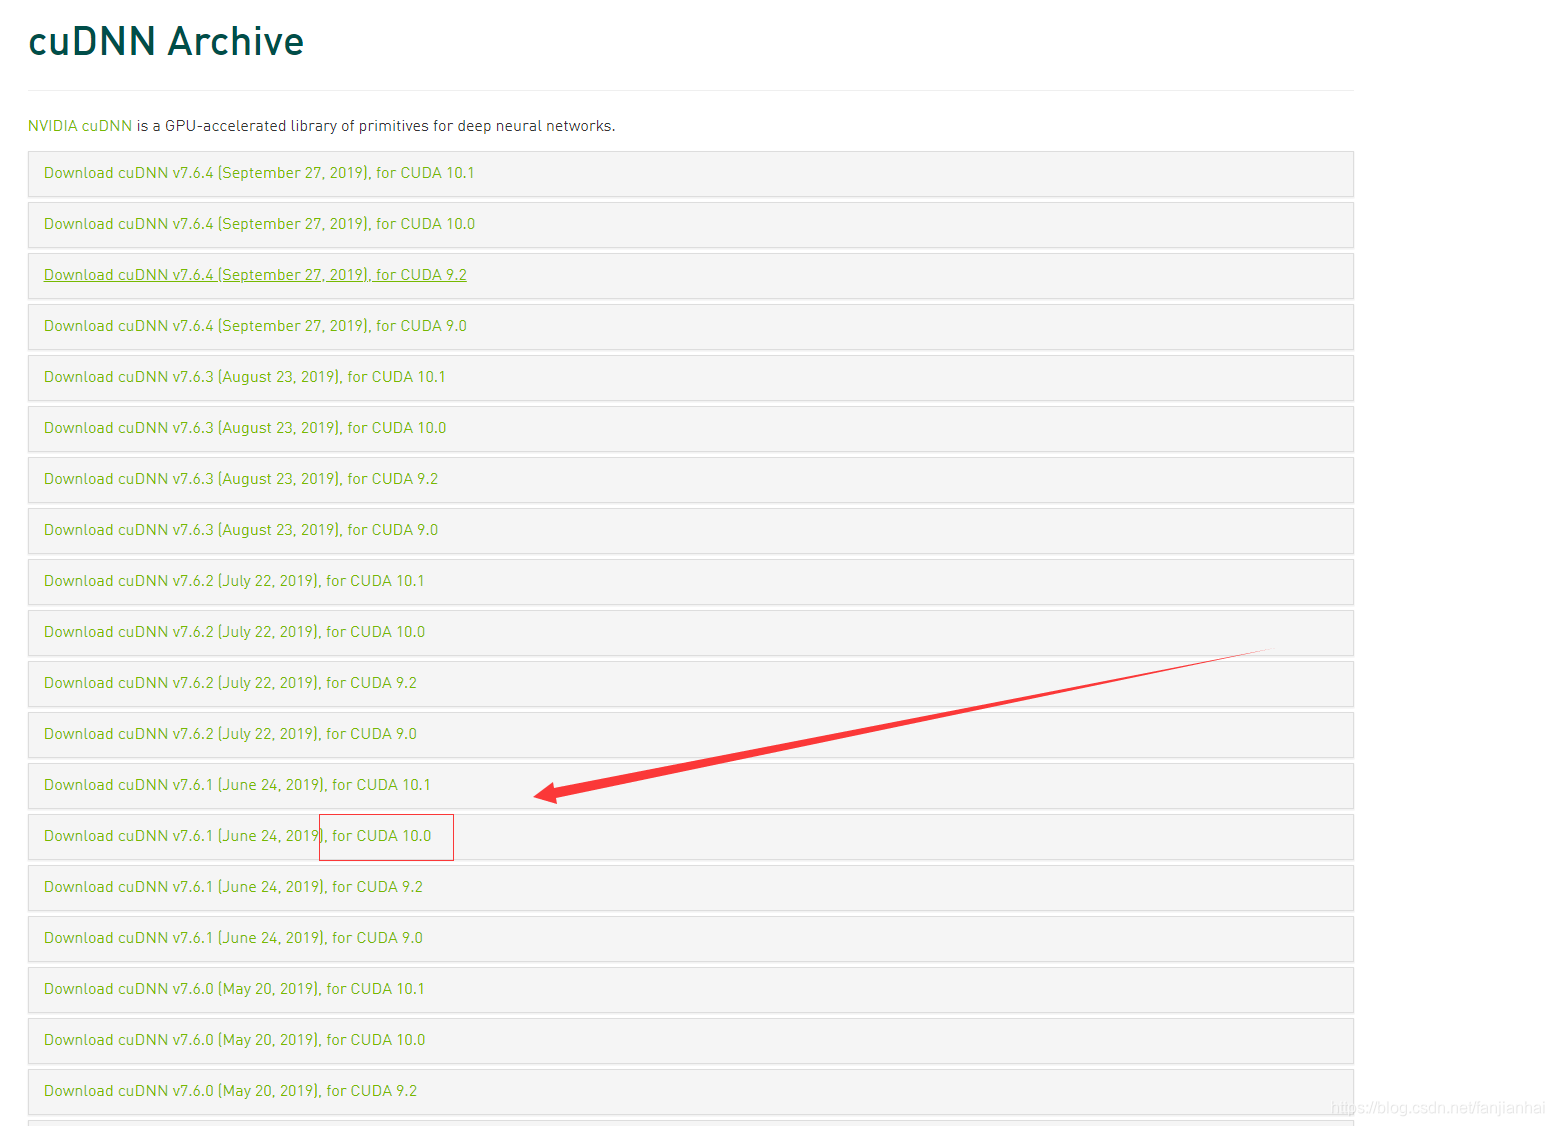Open cuDNN v7.6.3 download for CUDA 9.0
The height and width of the screenshot is (1126, 1554).
241,530
